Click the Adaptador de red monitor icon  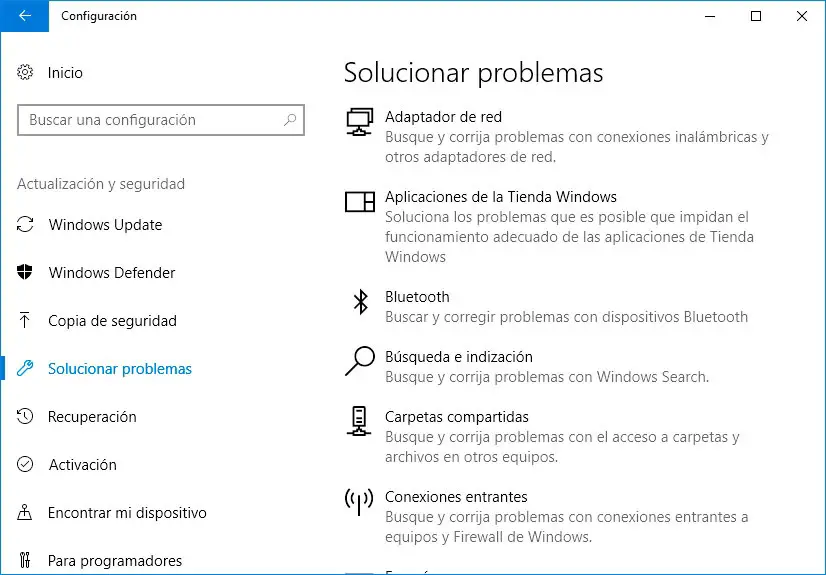click(x=359, y=122)
